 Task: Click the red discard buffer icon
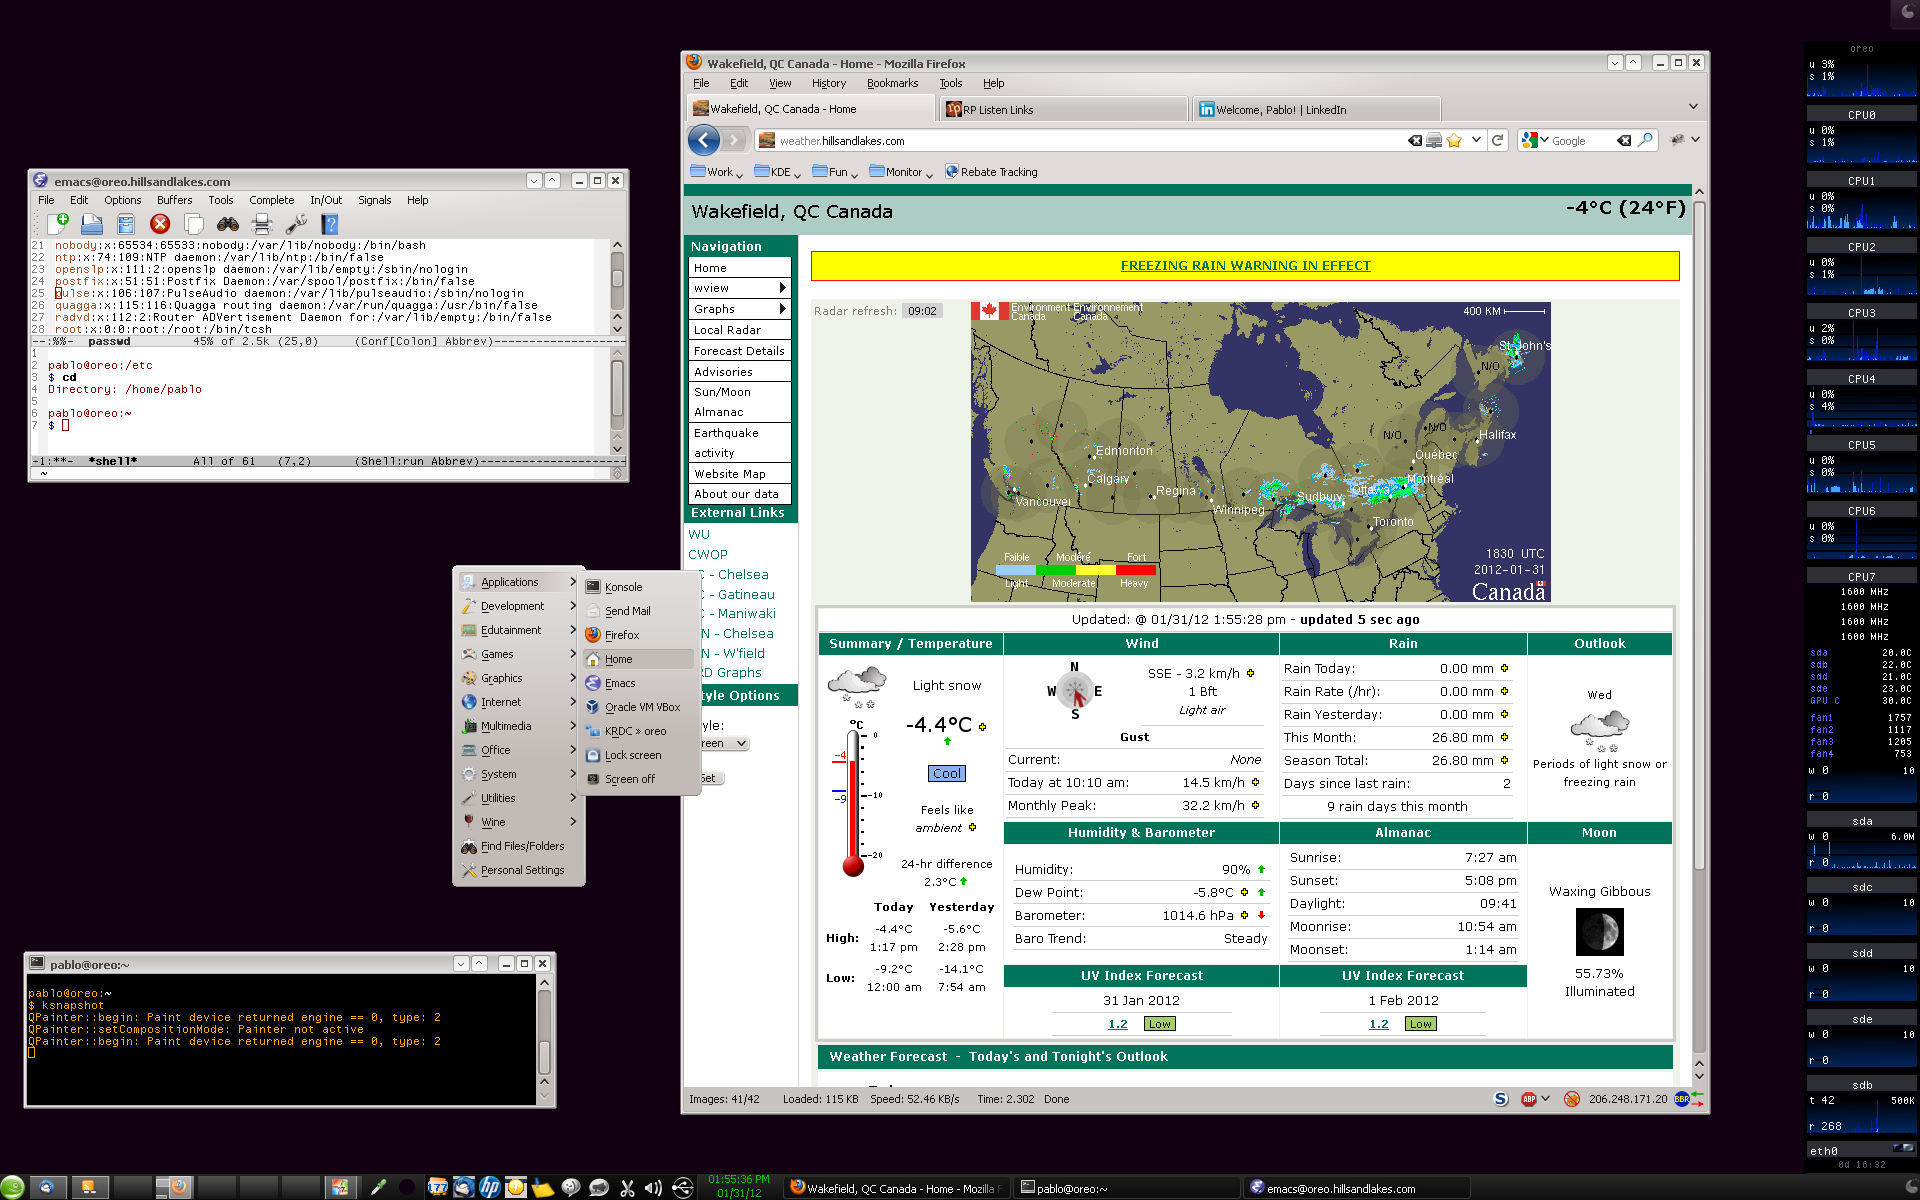pos(160,224)
